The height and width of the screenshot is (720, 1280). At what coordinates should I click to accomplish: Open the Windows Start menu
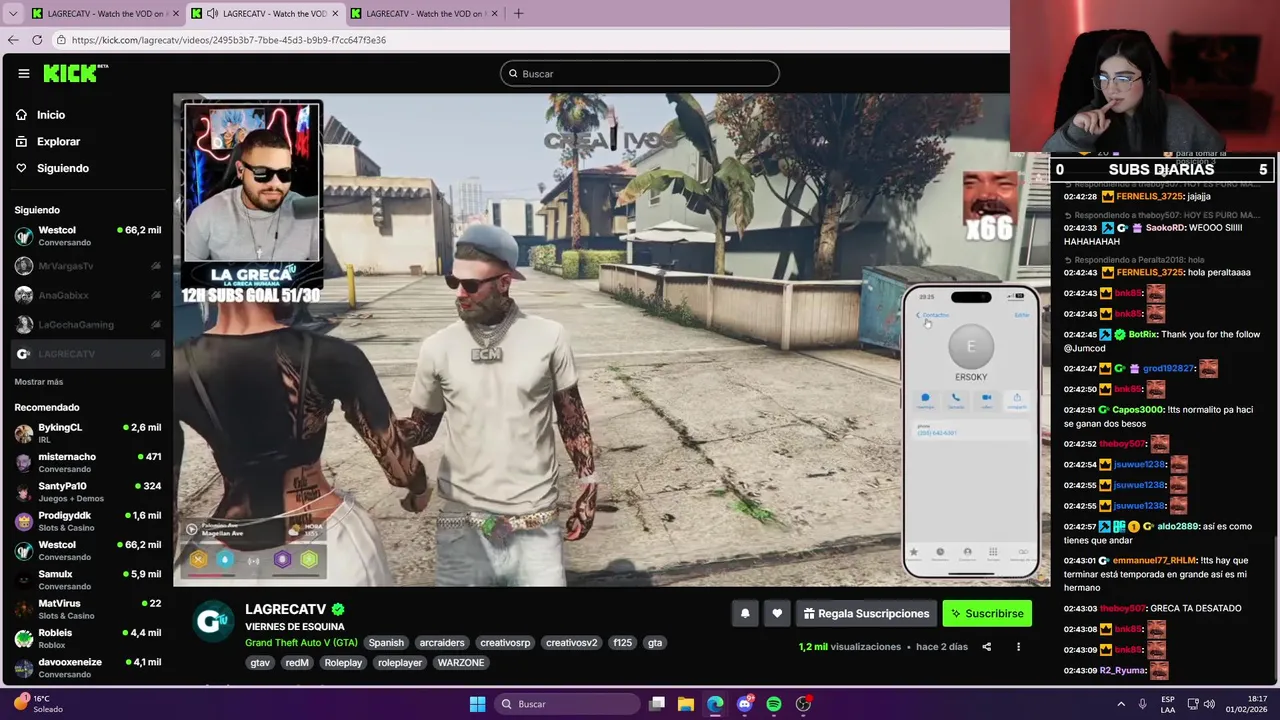click(x=477, y=704)
